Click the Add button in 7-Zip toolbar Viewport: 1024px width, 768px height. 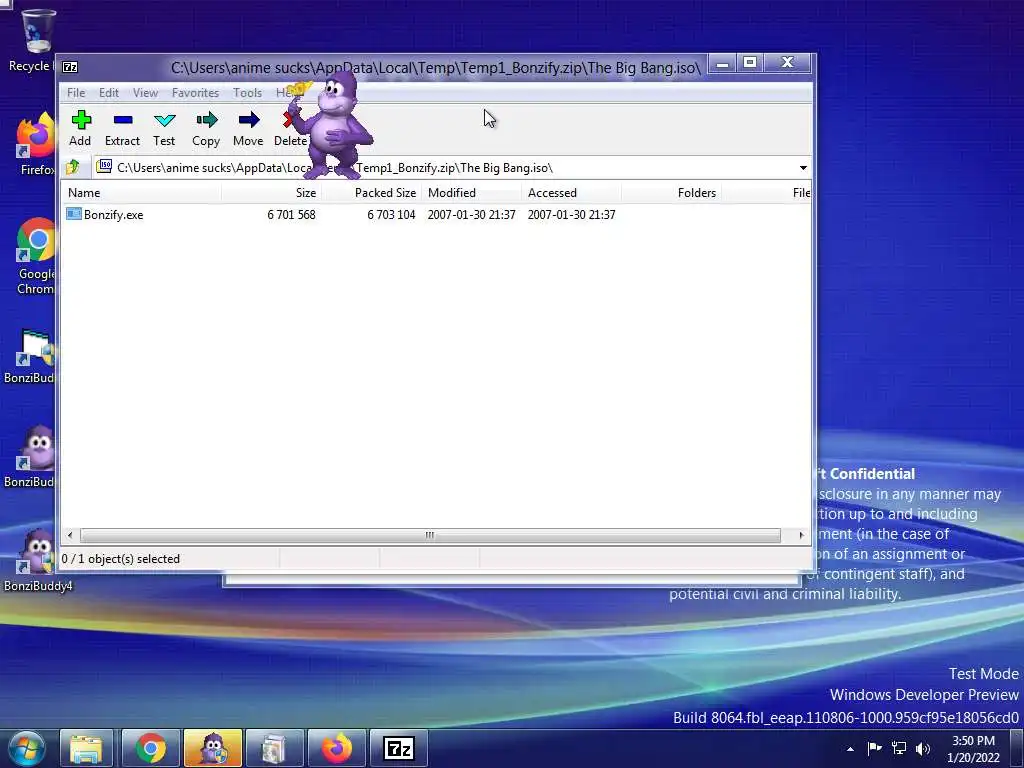(80, 128)
